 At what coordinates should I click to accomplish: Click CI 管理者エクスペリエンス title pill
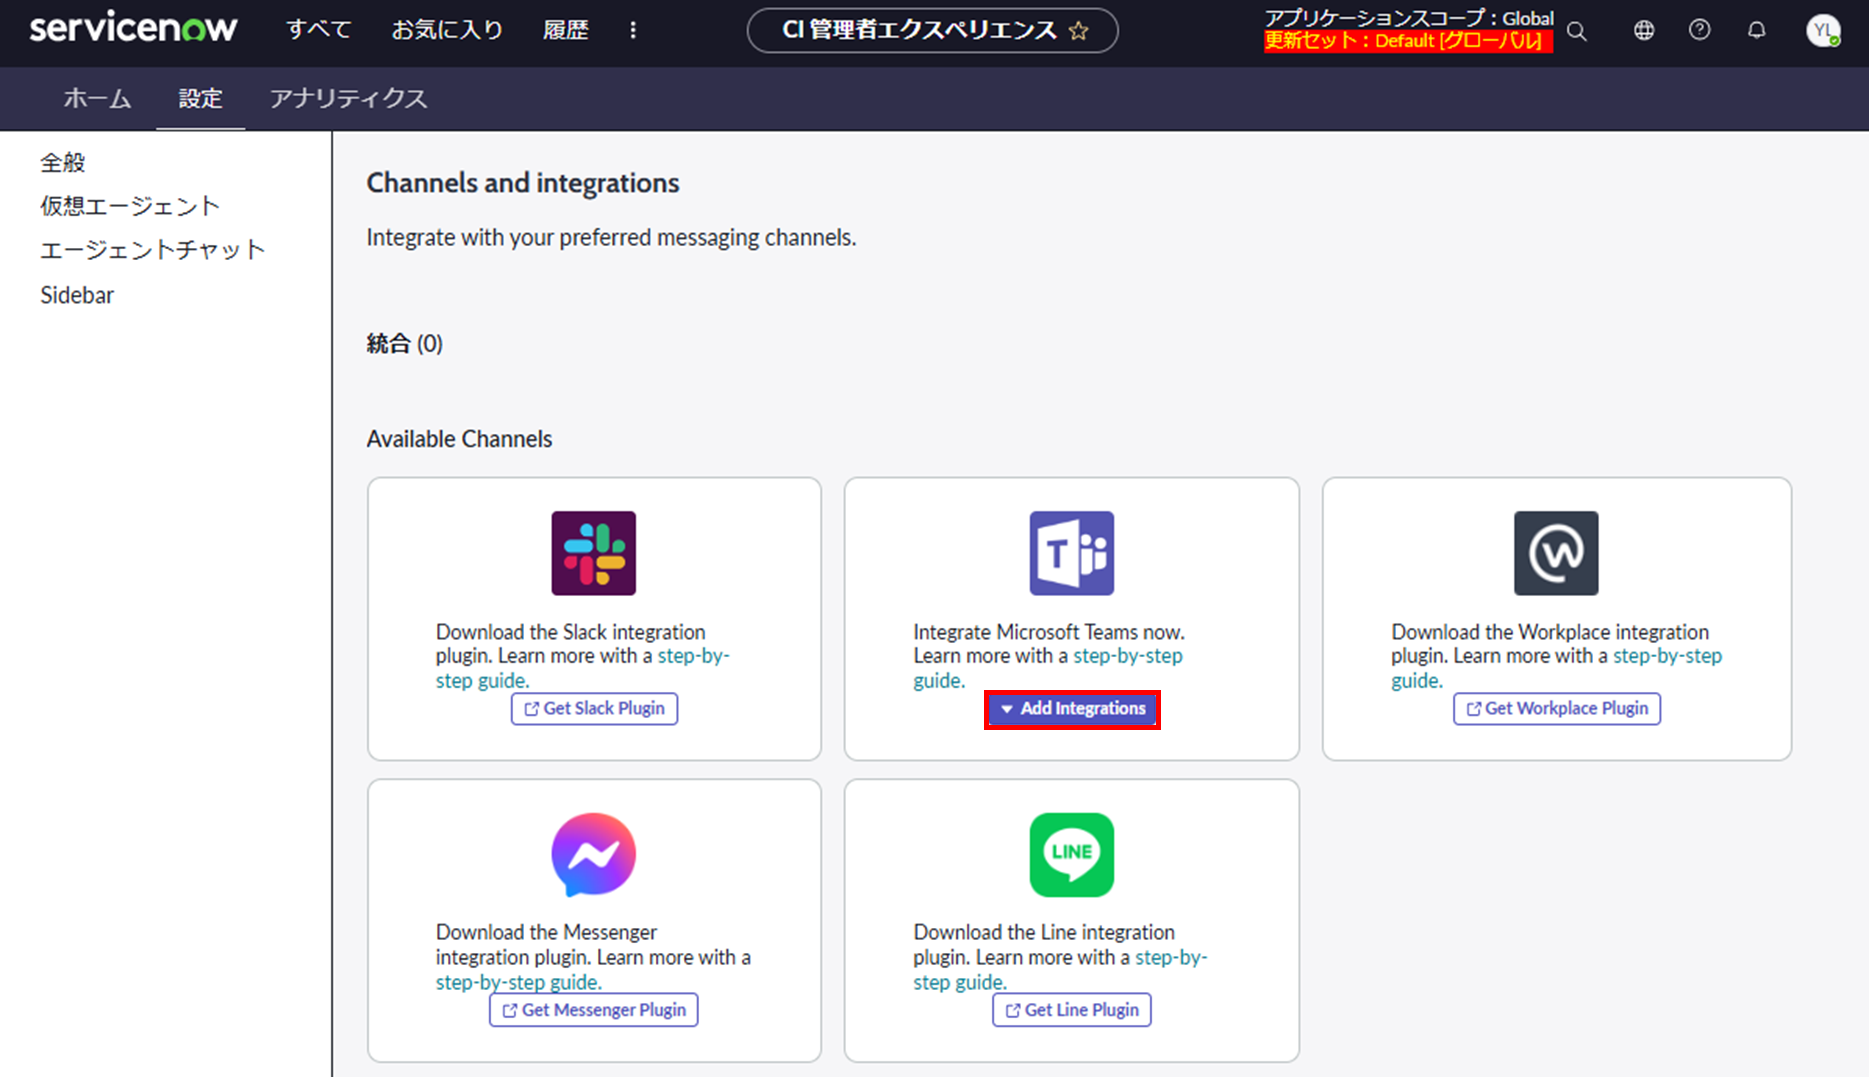tap(932, 30)
